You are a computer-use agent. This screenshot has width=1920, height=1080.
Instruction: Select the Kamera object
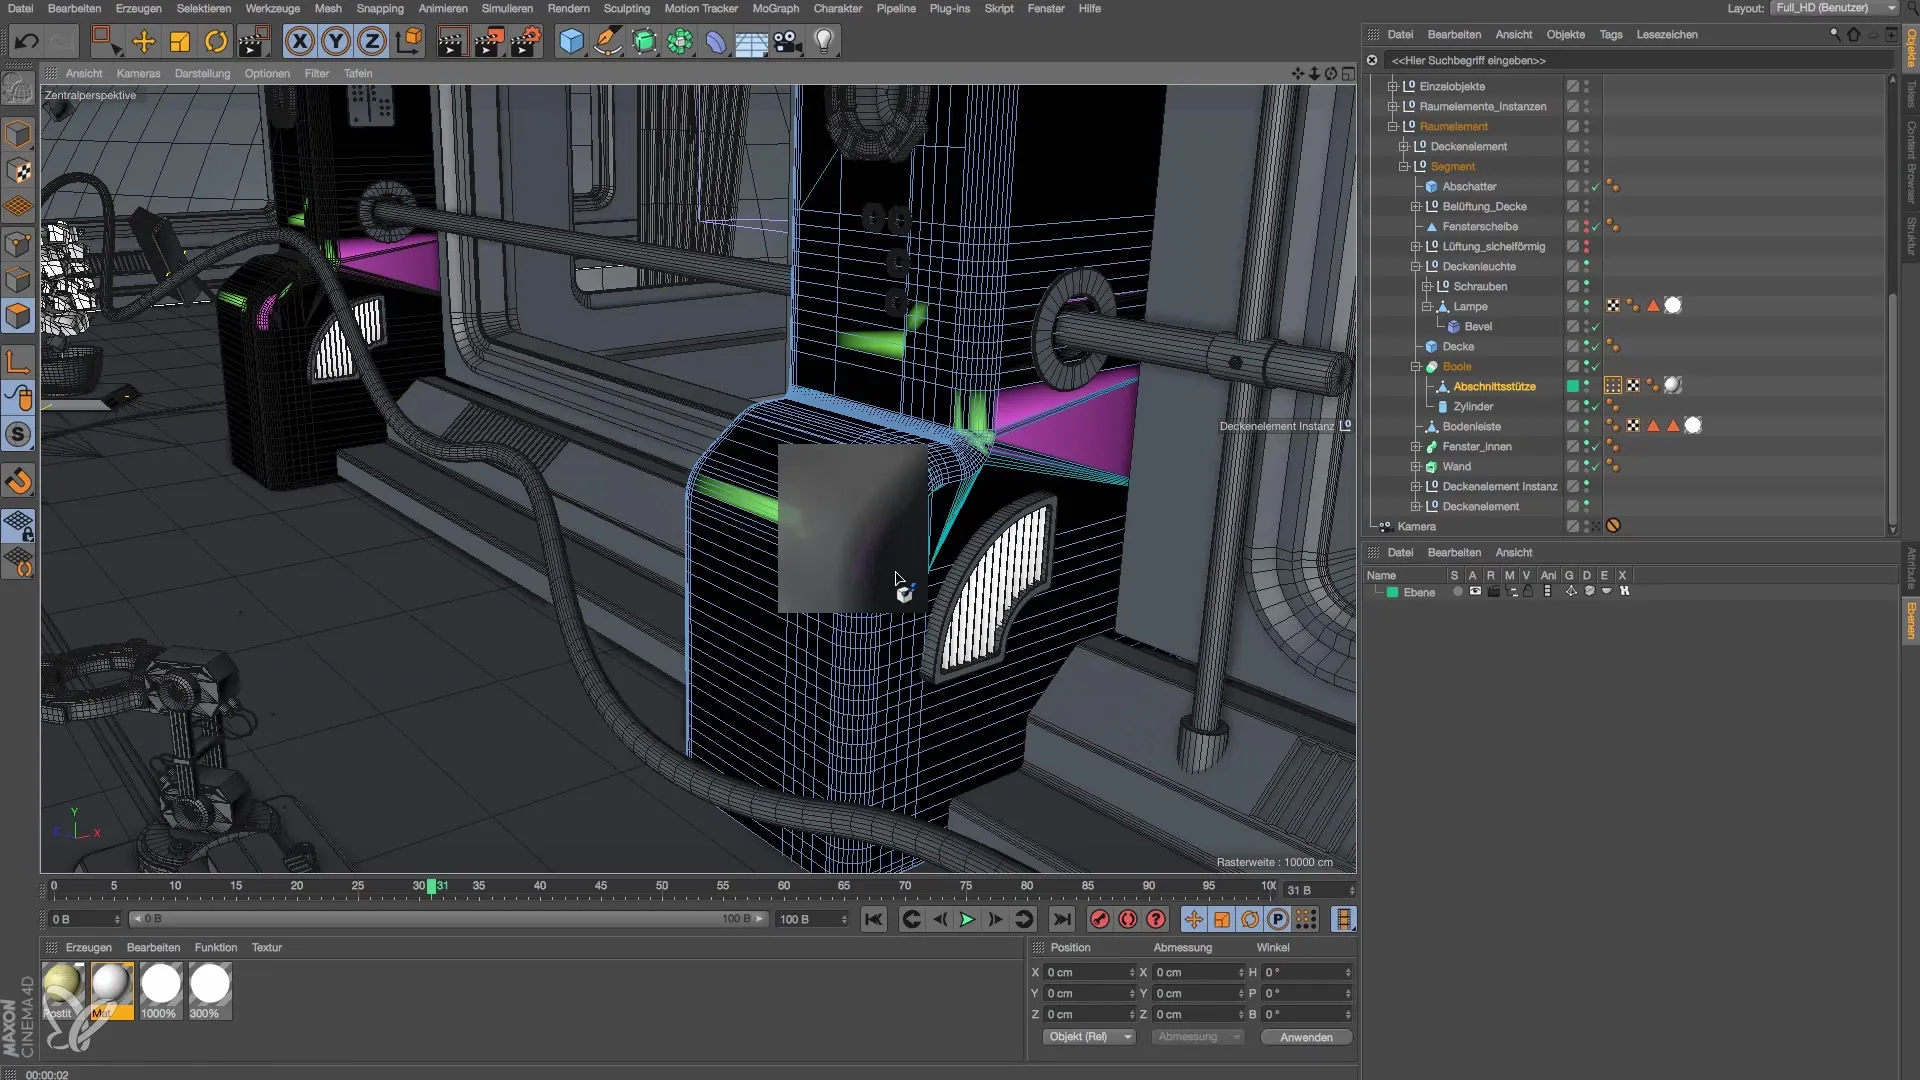point(1416,526)
